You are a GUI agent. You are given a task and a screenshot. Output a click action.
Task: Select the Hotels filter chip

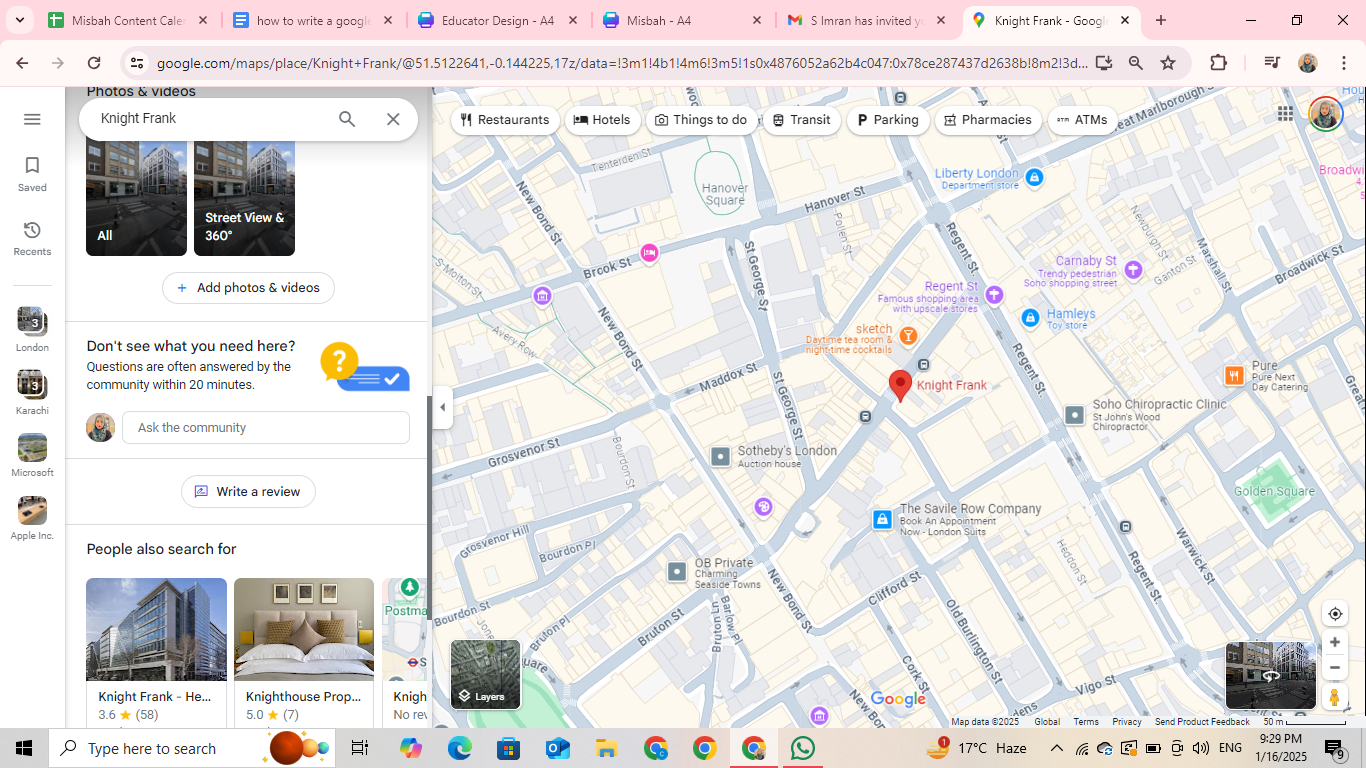click(602, 120)
